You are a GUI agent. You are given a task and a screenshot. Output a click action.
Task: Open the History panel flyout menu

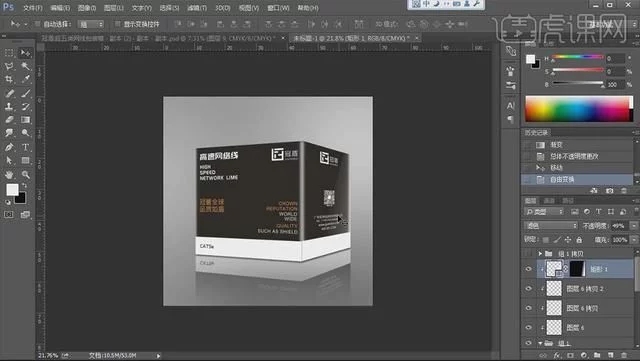pos(635,132)
